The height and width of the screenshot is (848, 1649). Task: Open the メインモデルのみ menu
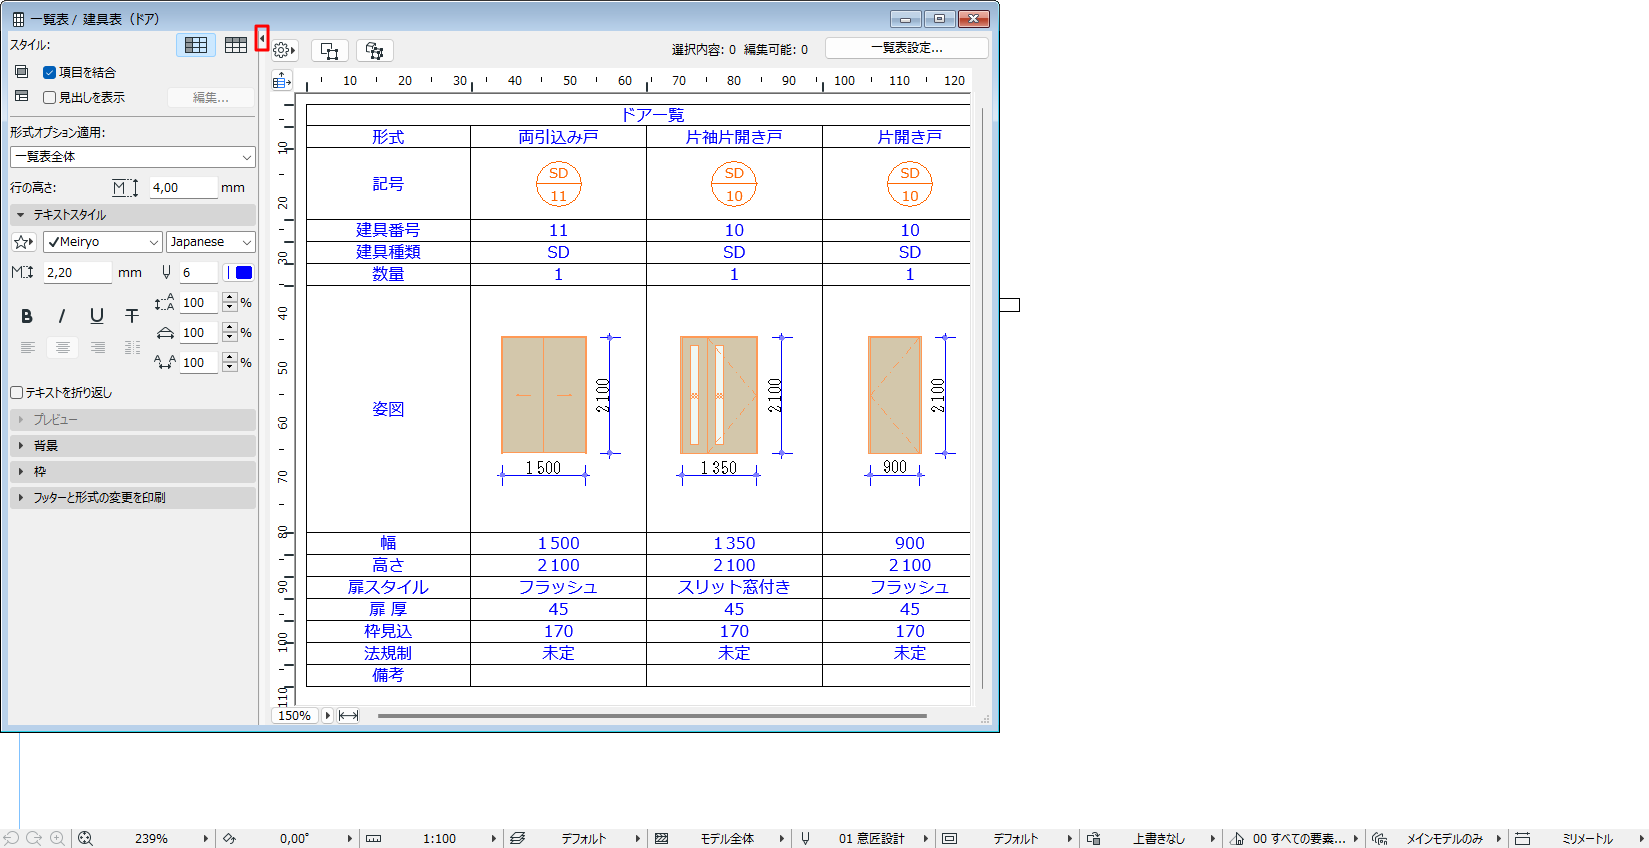[1499, 838]
